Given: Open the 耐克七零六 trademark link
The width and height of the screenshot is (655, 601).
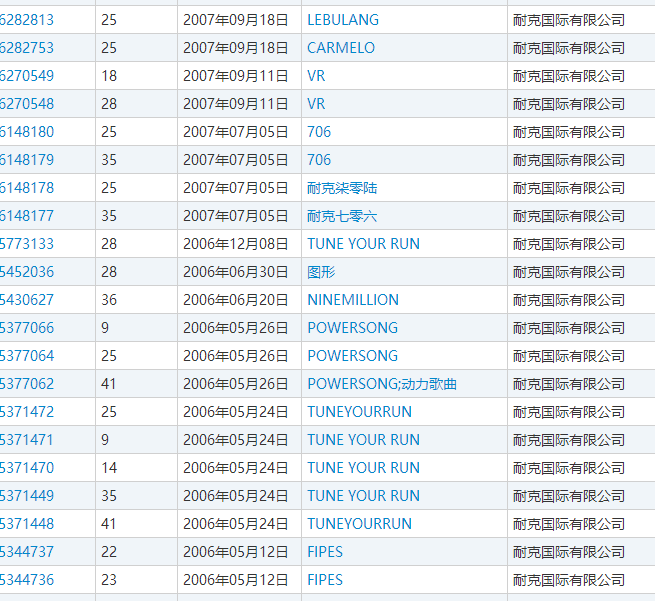Looking at the screenshot, I should pyautogui.click(x=342, y=216).
